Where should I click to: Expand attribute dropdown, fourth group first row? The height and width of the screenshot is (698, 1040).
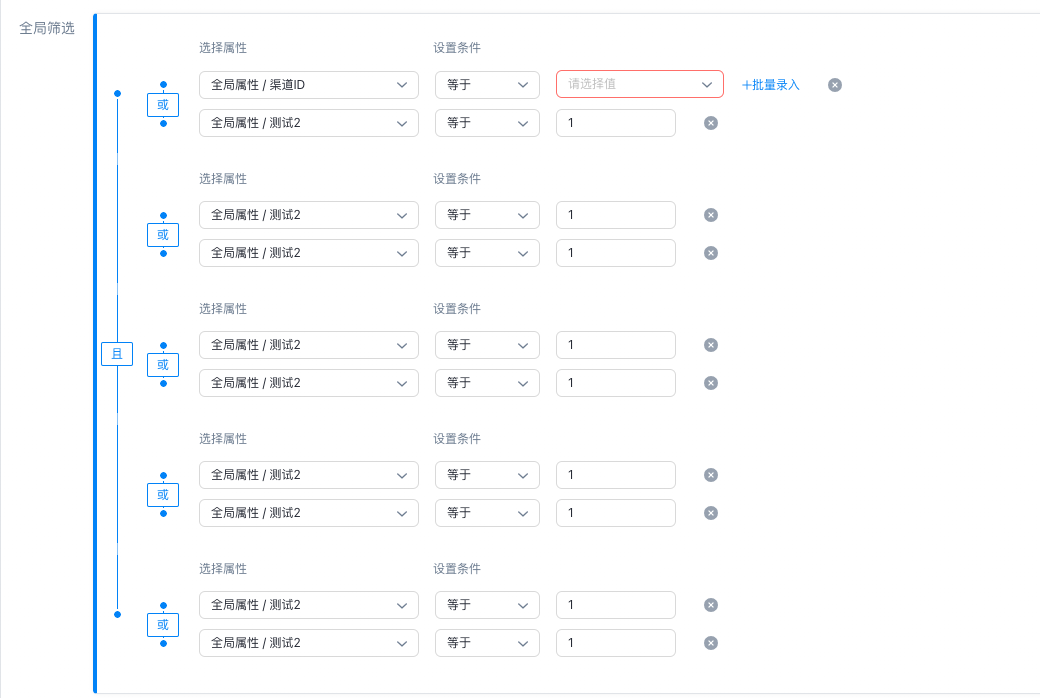click(x=308, y=475)
